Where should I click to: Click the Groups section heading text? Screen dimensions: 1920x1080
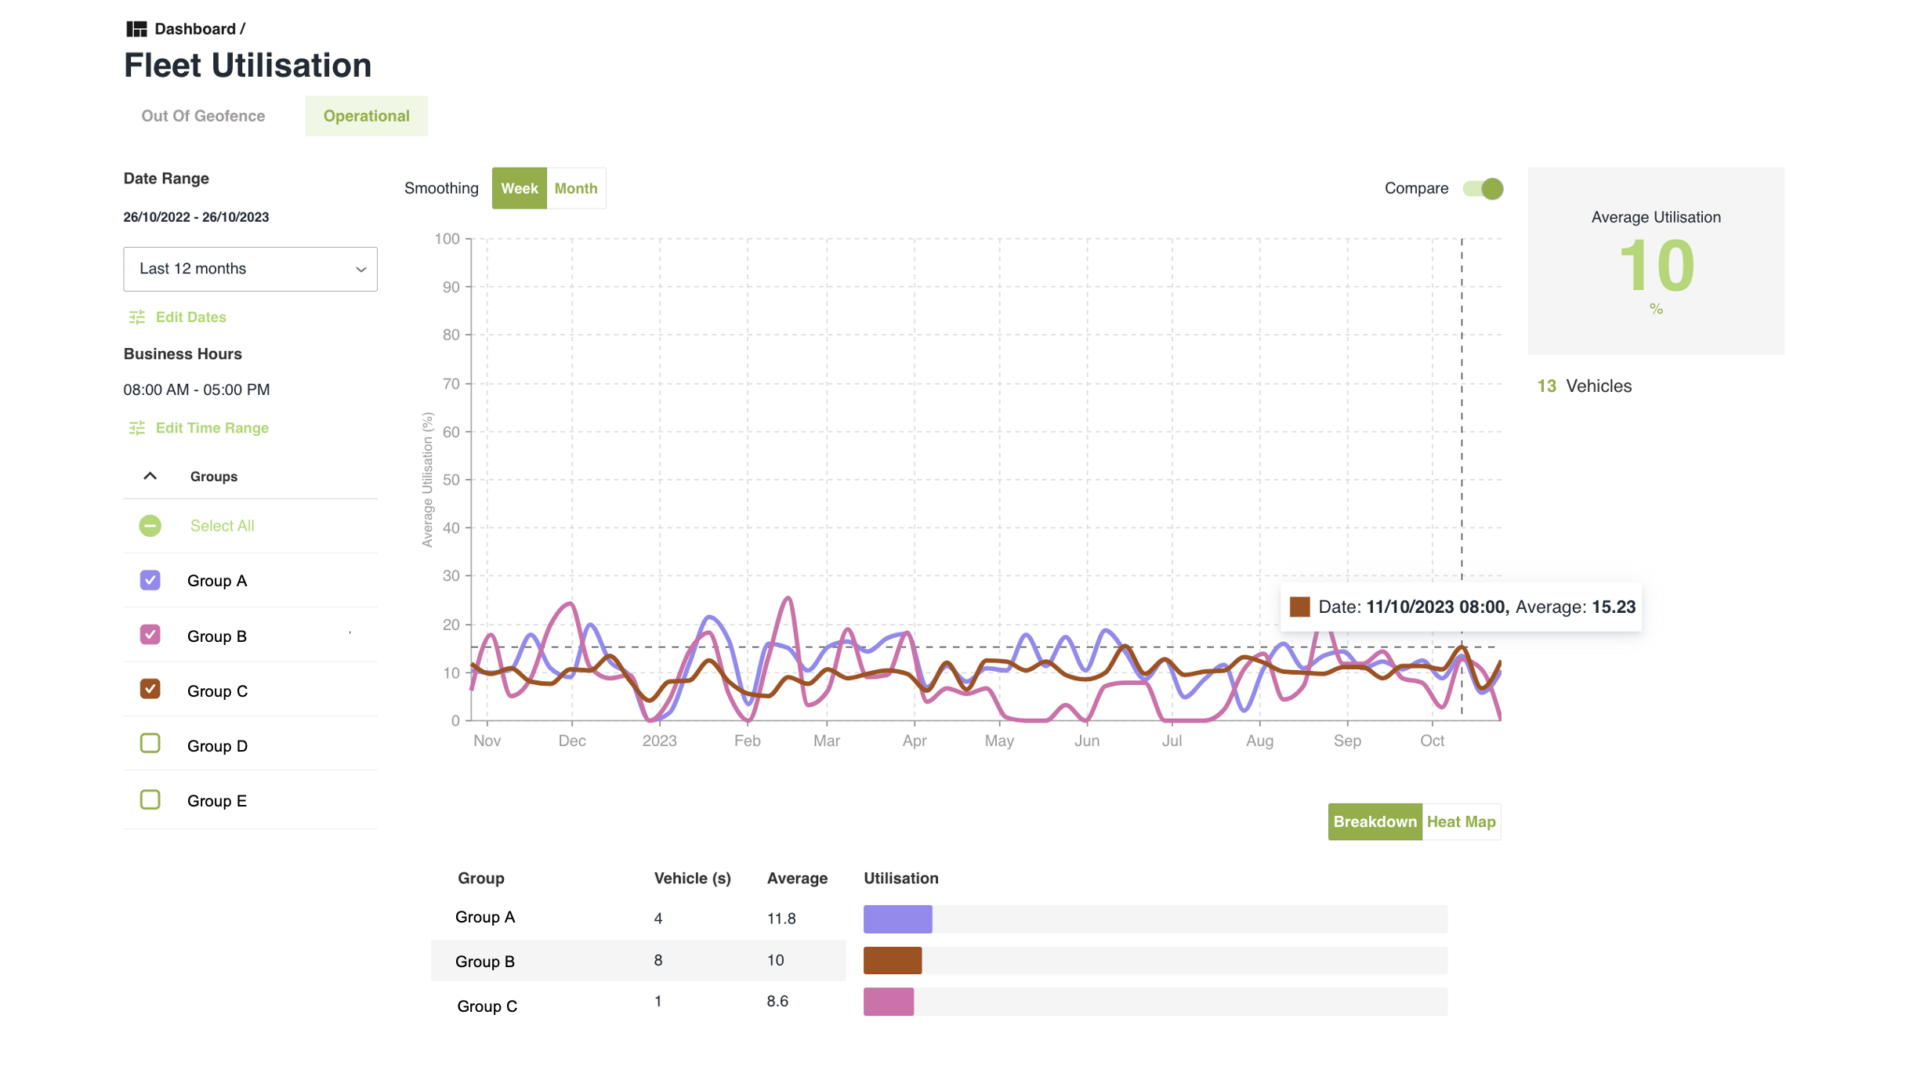(x=214, y=477)
